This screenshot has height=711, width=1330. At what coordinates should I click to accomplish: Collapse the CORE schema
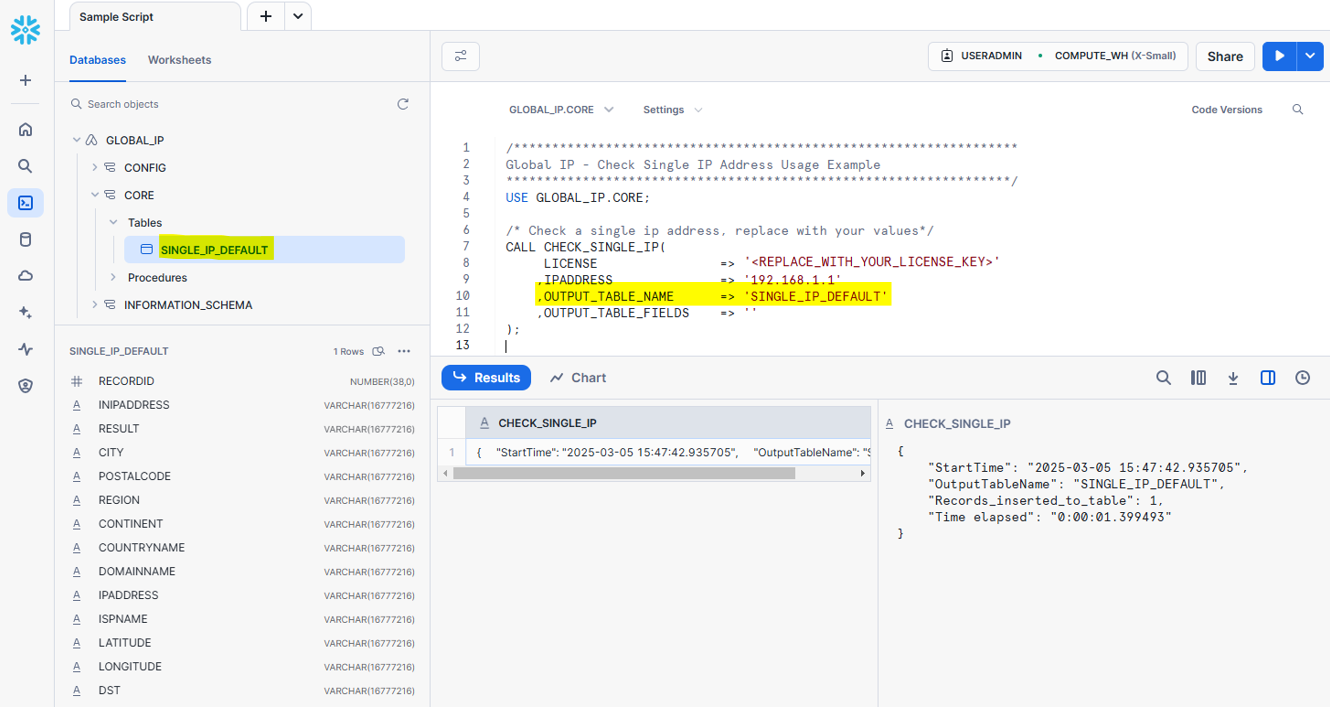point(95,195)
